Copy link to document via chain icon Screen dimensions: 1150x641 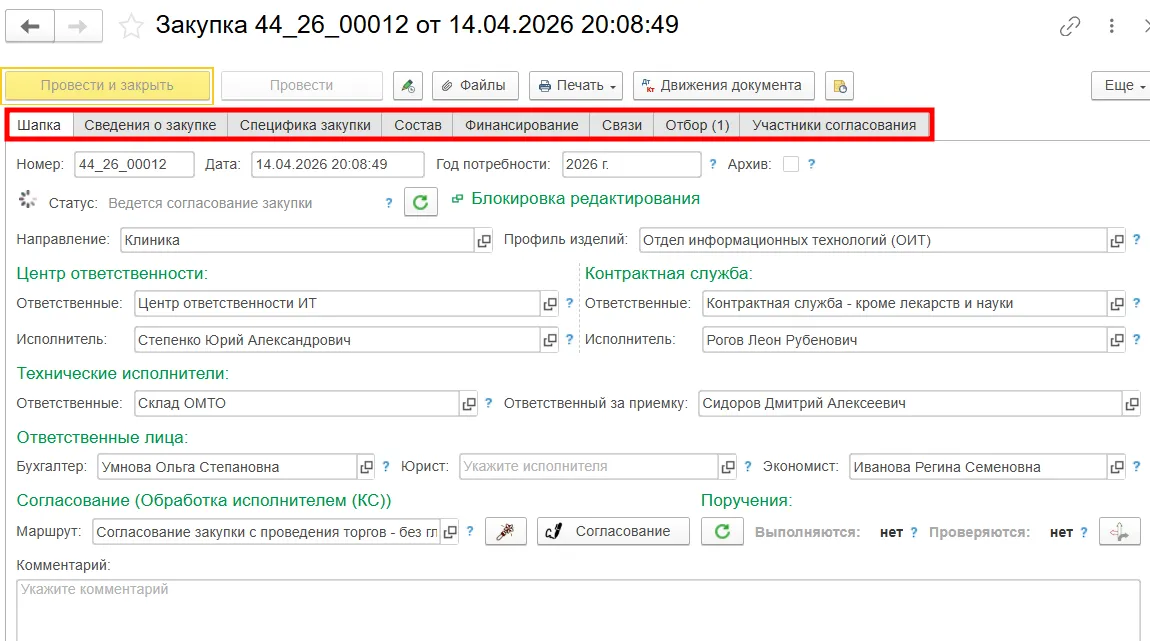coord(1070,26)
